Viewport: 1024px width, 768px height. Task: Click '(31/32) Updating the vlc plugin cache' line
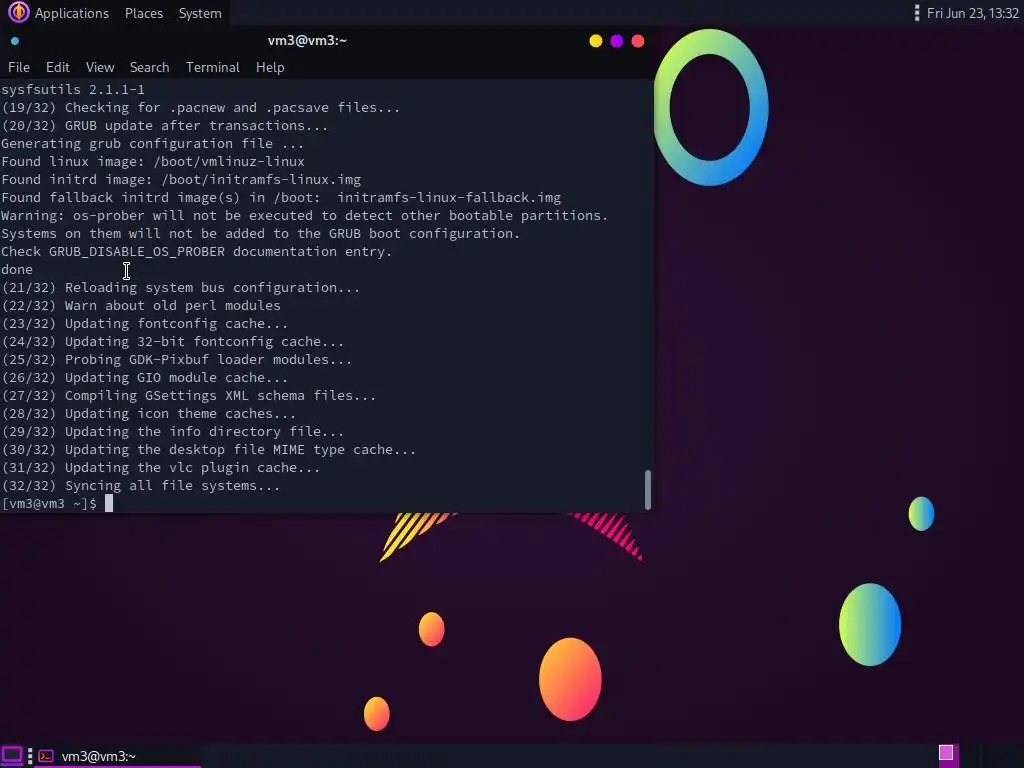(x=161, y=468)
